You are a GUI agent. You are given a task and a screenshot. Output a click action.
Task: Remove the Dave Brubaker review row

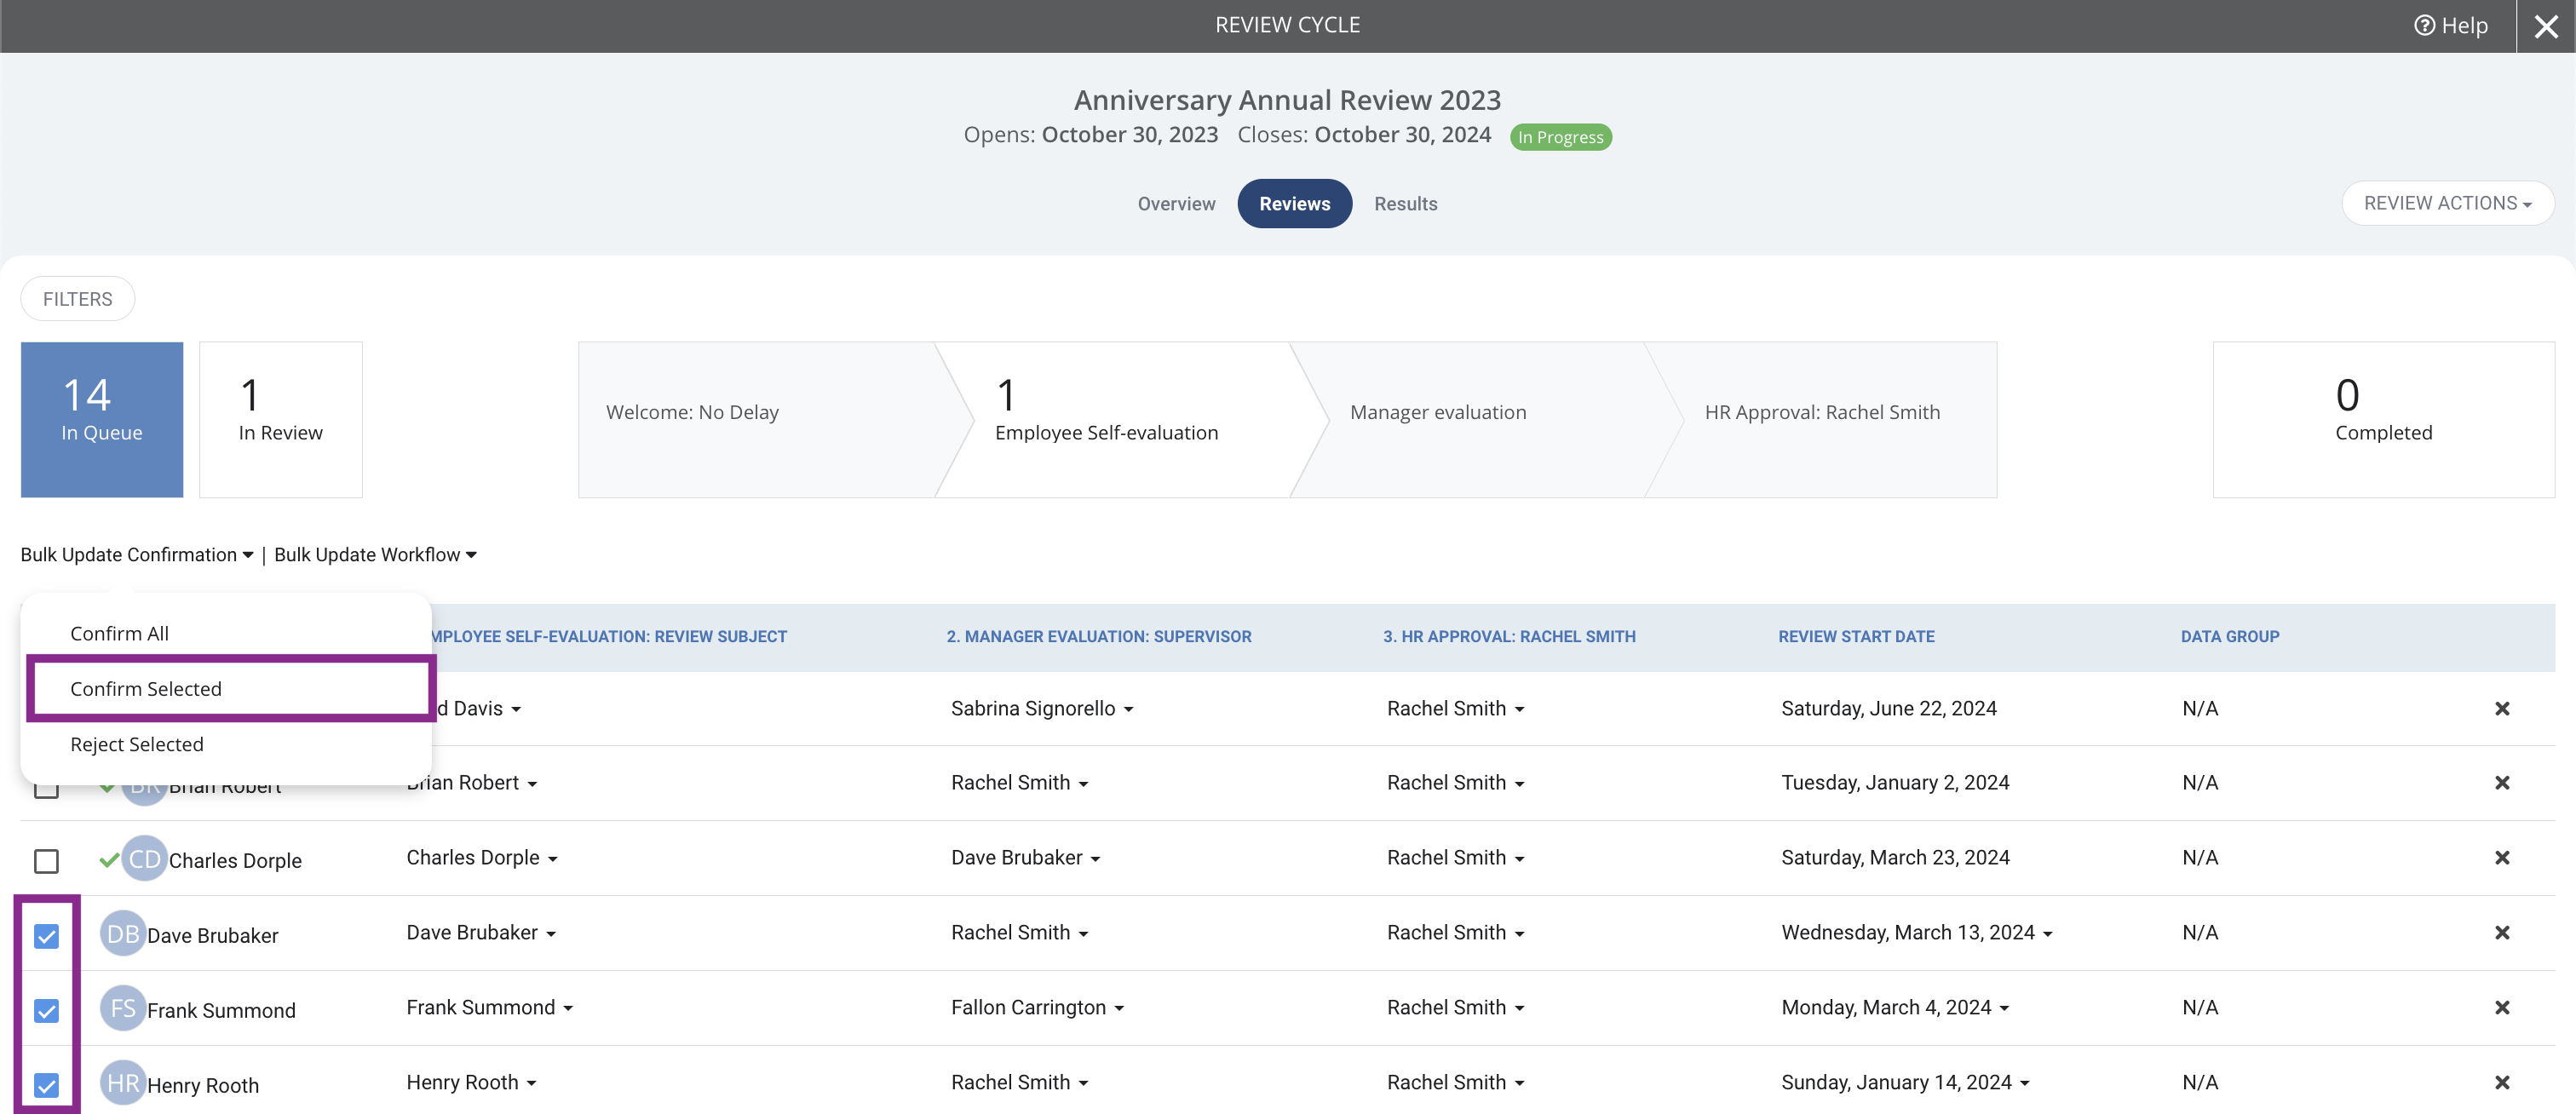point(2502,933)
